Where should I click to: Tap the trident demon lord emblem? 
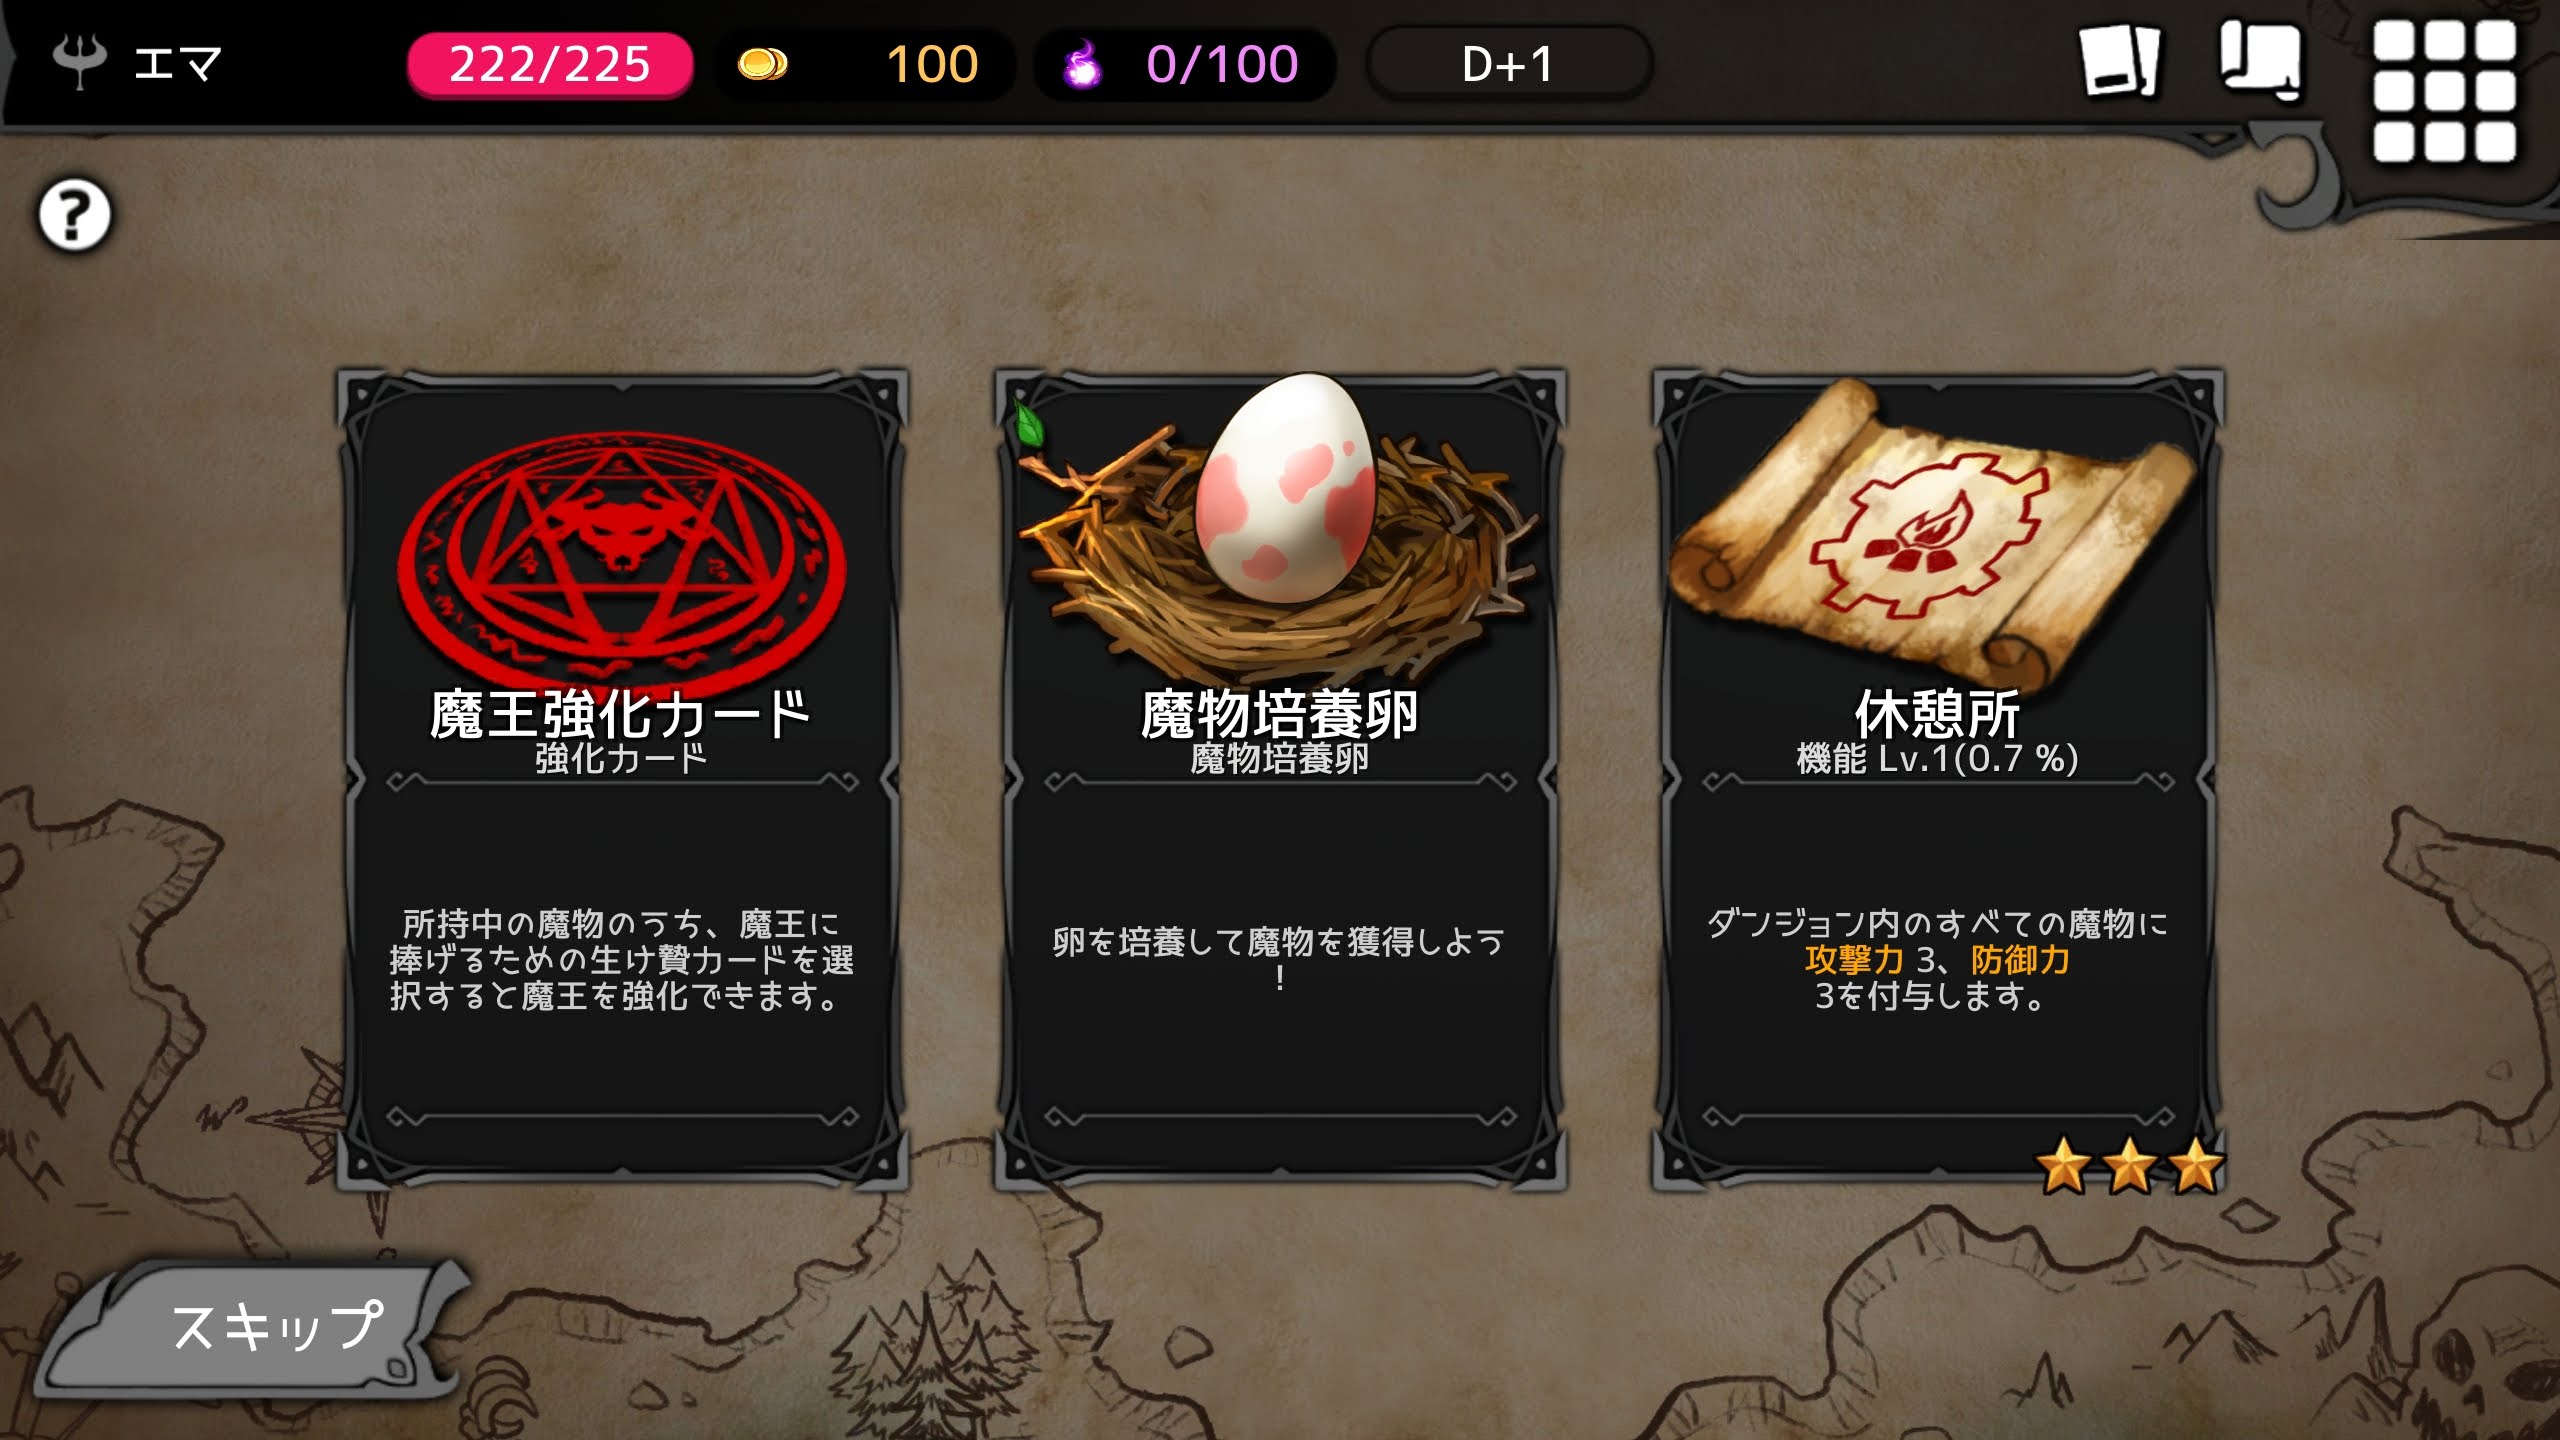tap(79, 62)
